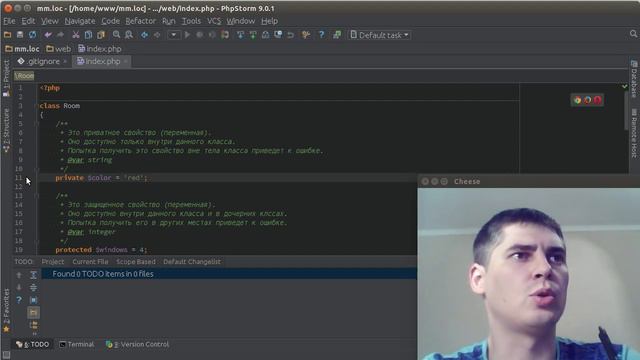The image size is (640, 360).
Task: Switch to Current File TODO tab
Action: [x=90, y=262]
